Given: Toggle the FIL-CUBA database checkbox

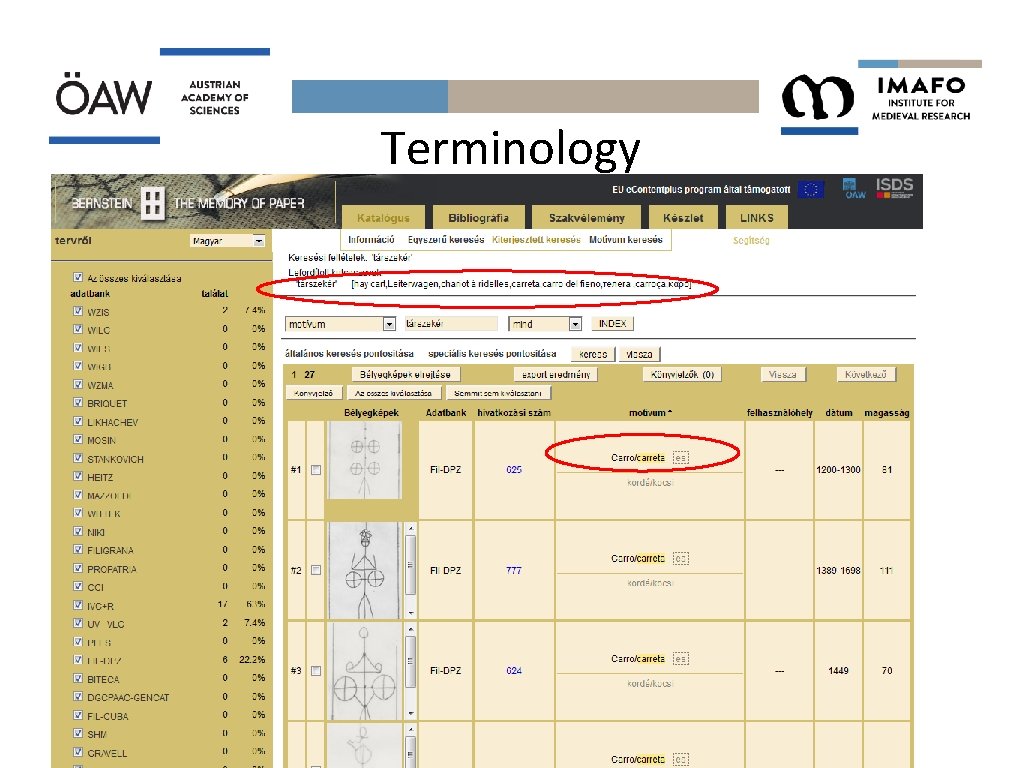Looking at the screenshot, I should [78, 715].
